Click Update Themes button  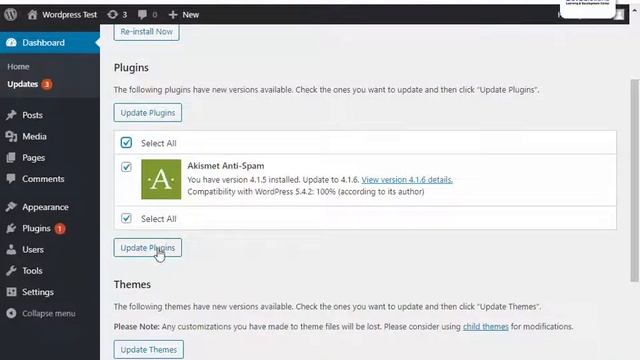pyautogui.click(x=149, y=350)
